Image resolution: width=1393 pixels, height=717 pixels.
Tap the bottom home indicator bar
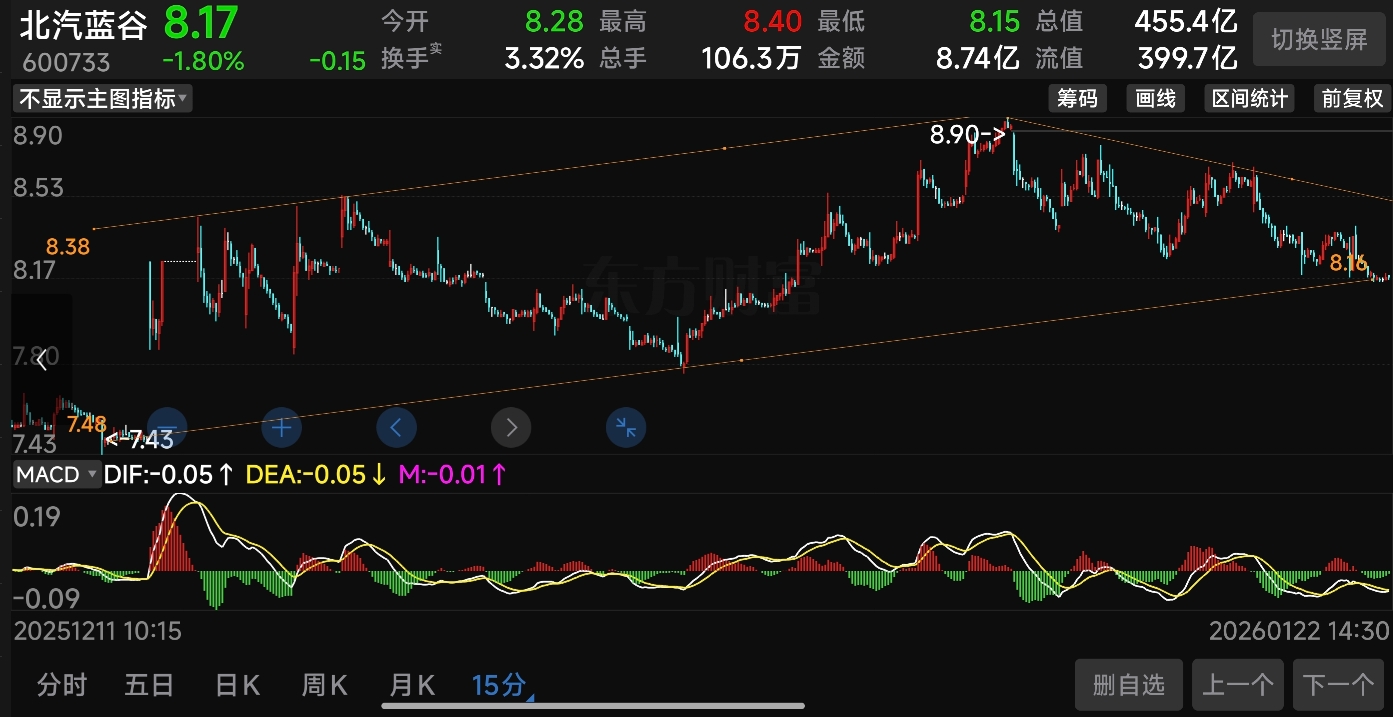[593, 706]
